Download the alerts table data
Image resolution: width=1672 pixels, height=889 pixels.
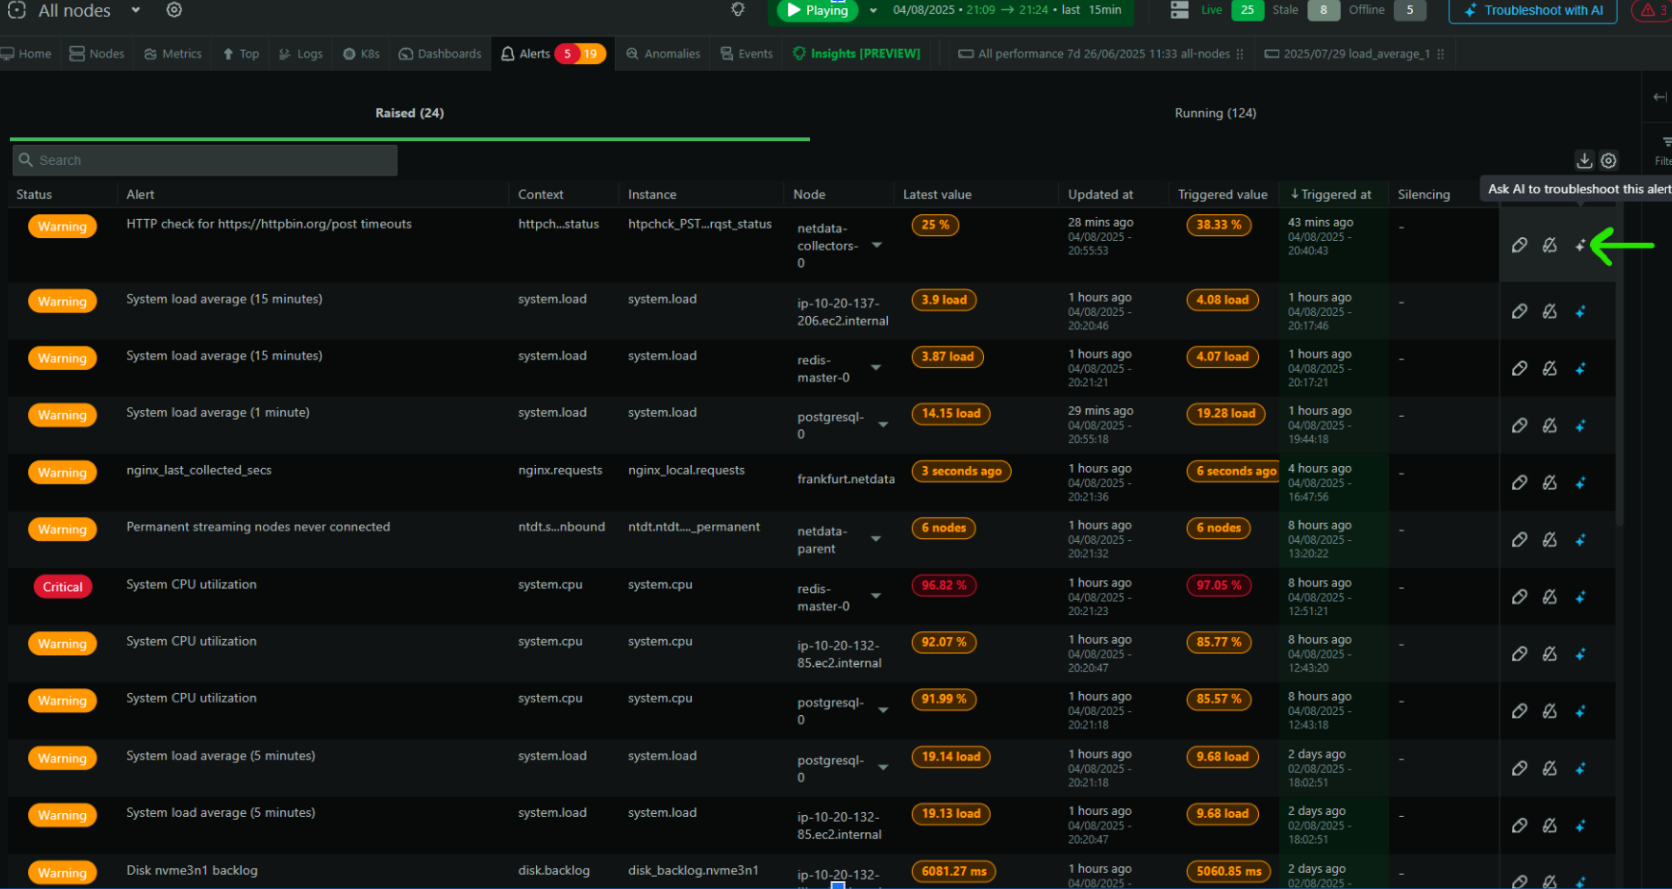(1584, 161)
